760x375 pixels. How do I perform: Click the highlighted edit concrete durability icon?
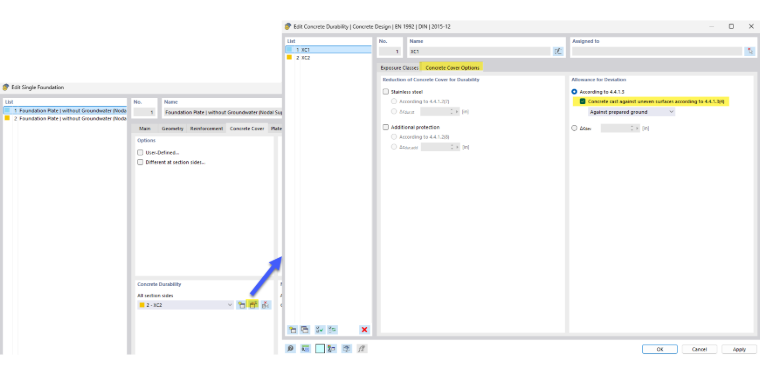point(253,305)
